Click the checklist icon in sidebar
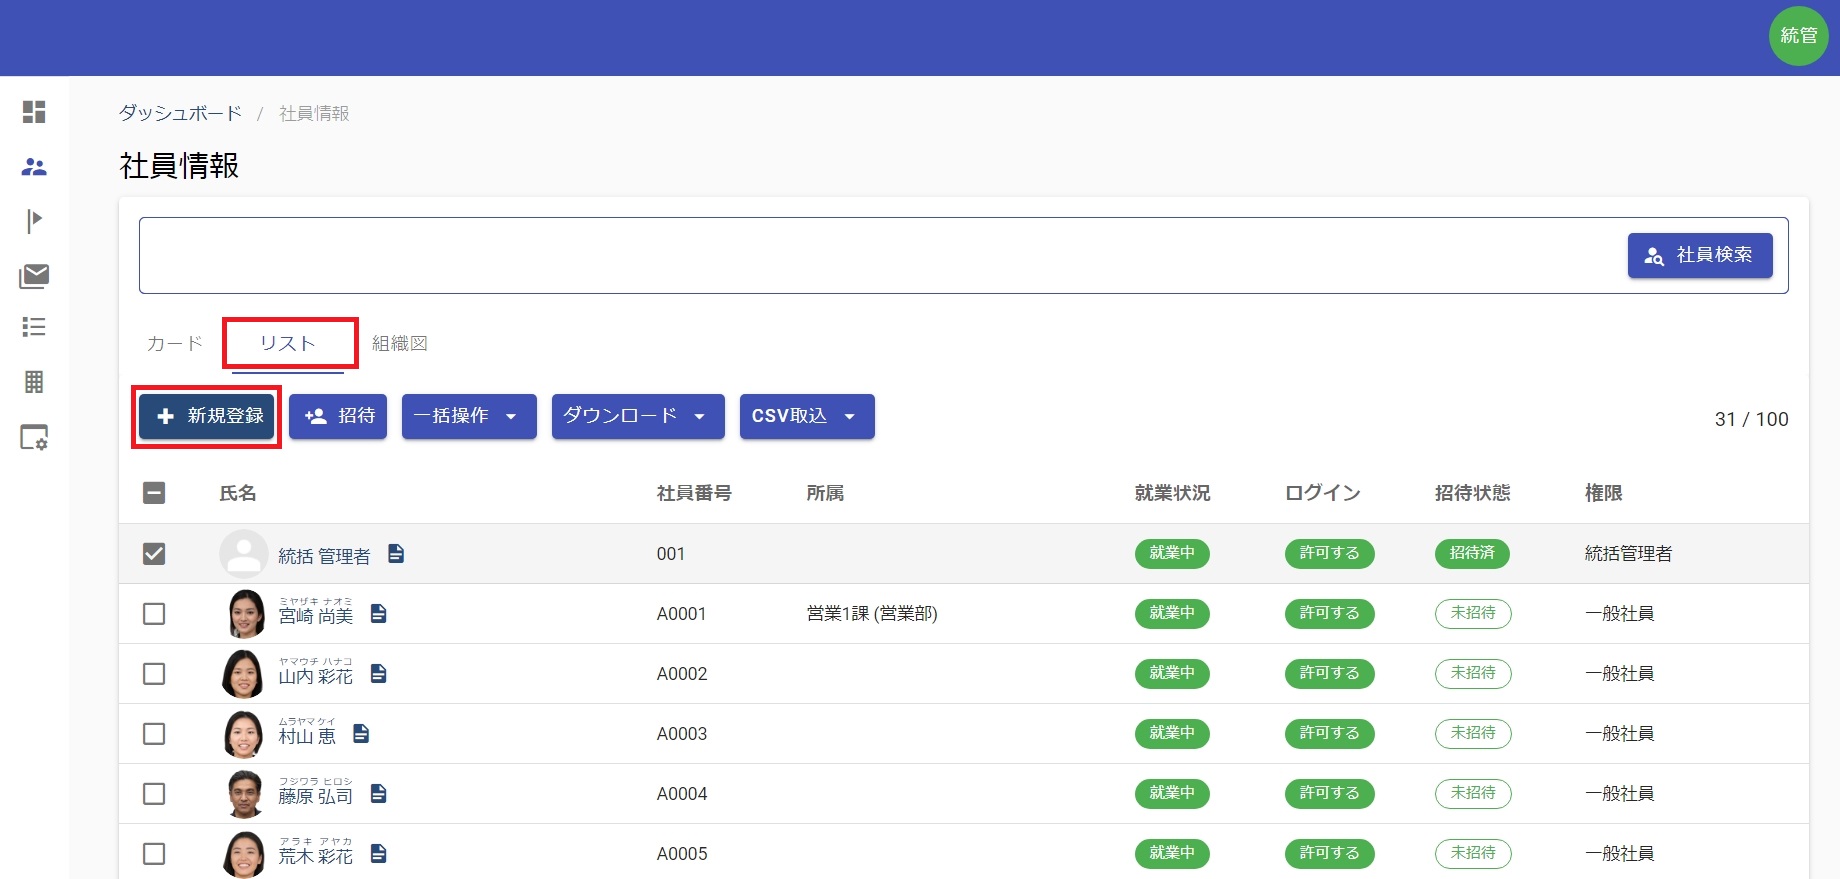1840x879 pixels. 34,327
